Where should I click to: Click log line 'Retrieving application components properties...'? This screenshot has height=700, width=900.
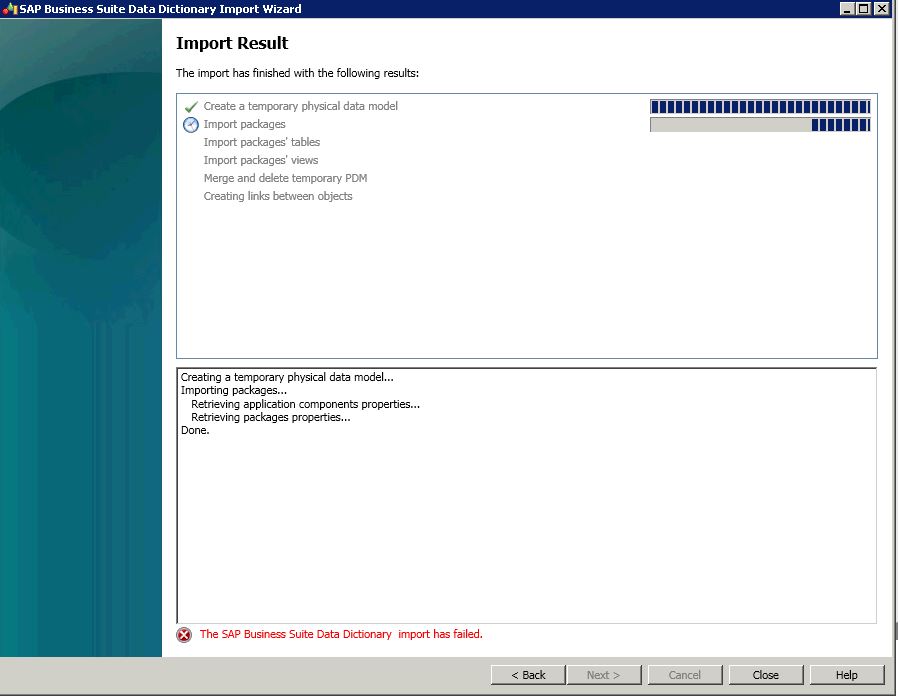coord(305,404)
